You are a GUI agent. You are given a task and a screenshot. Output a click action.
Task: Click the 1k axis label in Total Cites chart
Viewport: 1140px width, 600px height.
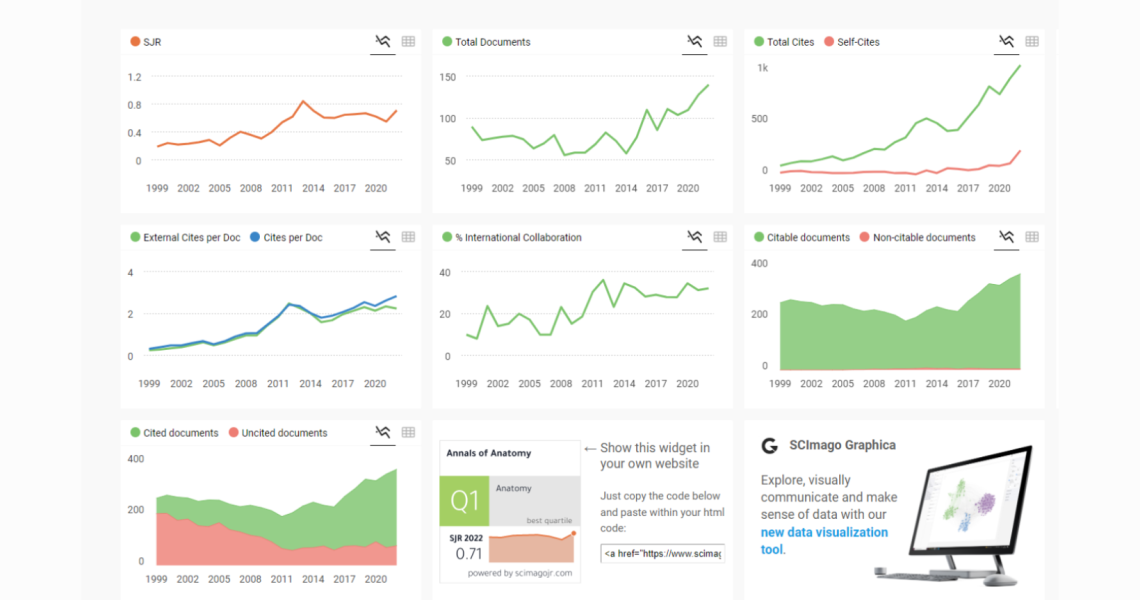tap(762, 68)
